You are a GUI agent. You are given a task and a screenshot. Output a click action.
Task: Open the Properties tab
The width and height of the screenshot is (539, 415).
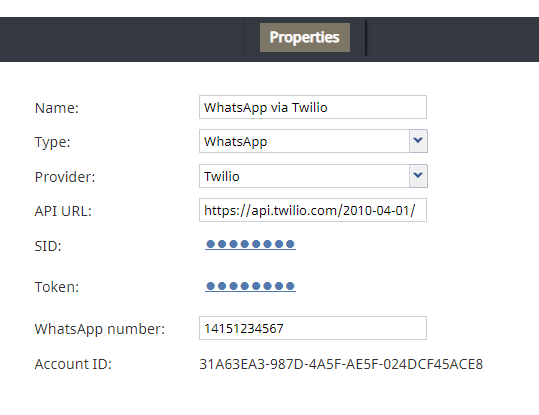[305, 37]
